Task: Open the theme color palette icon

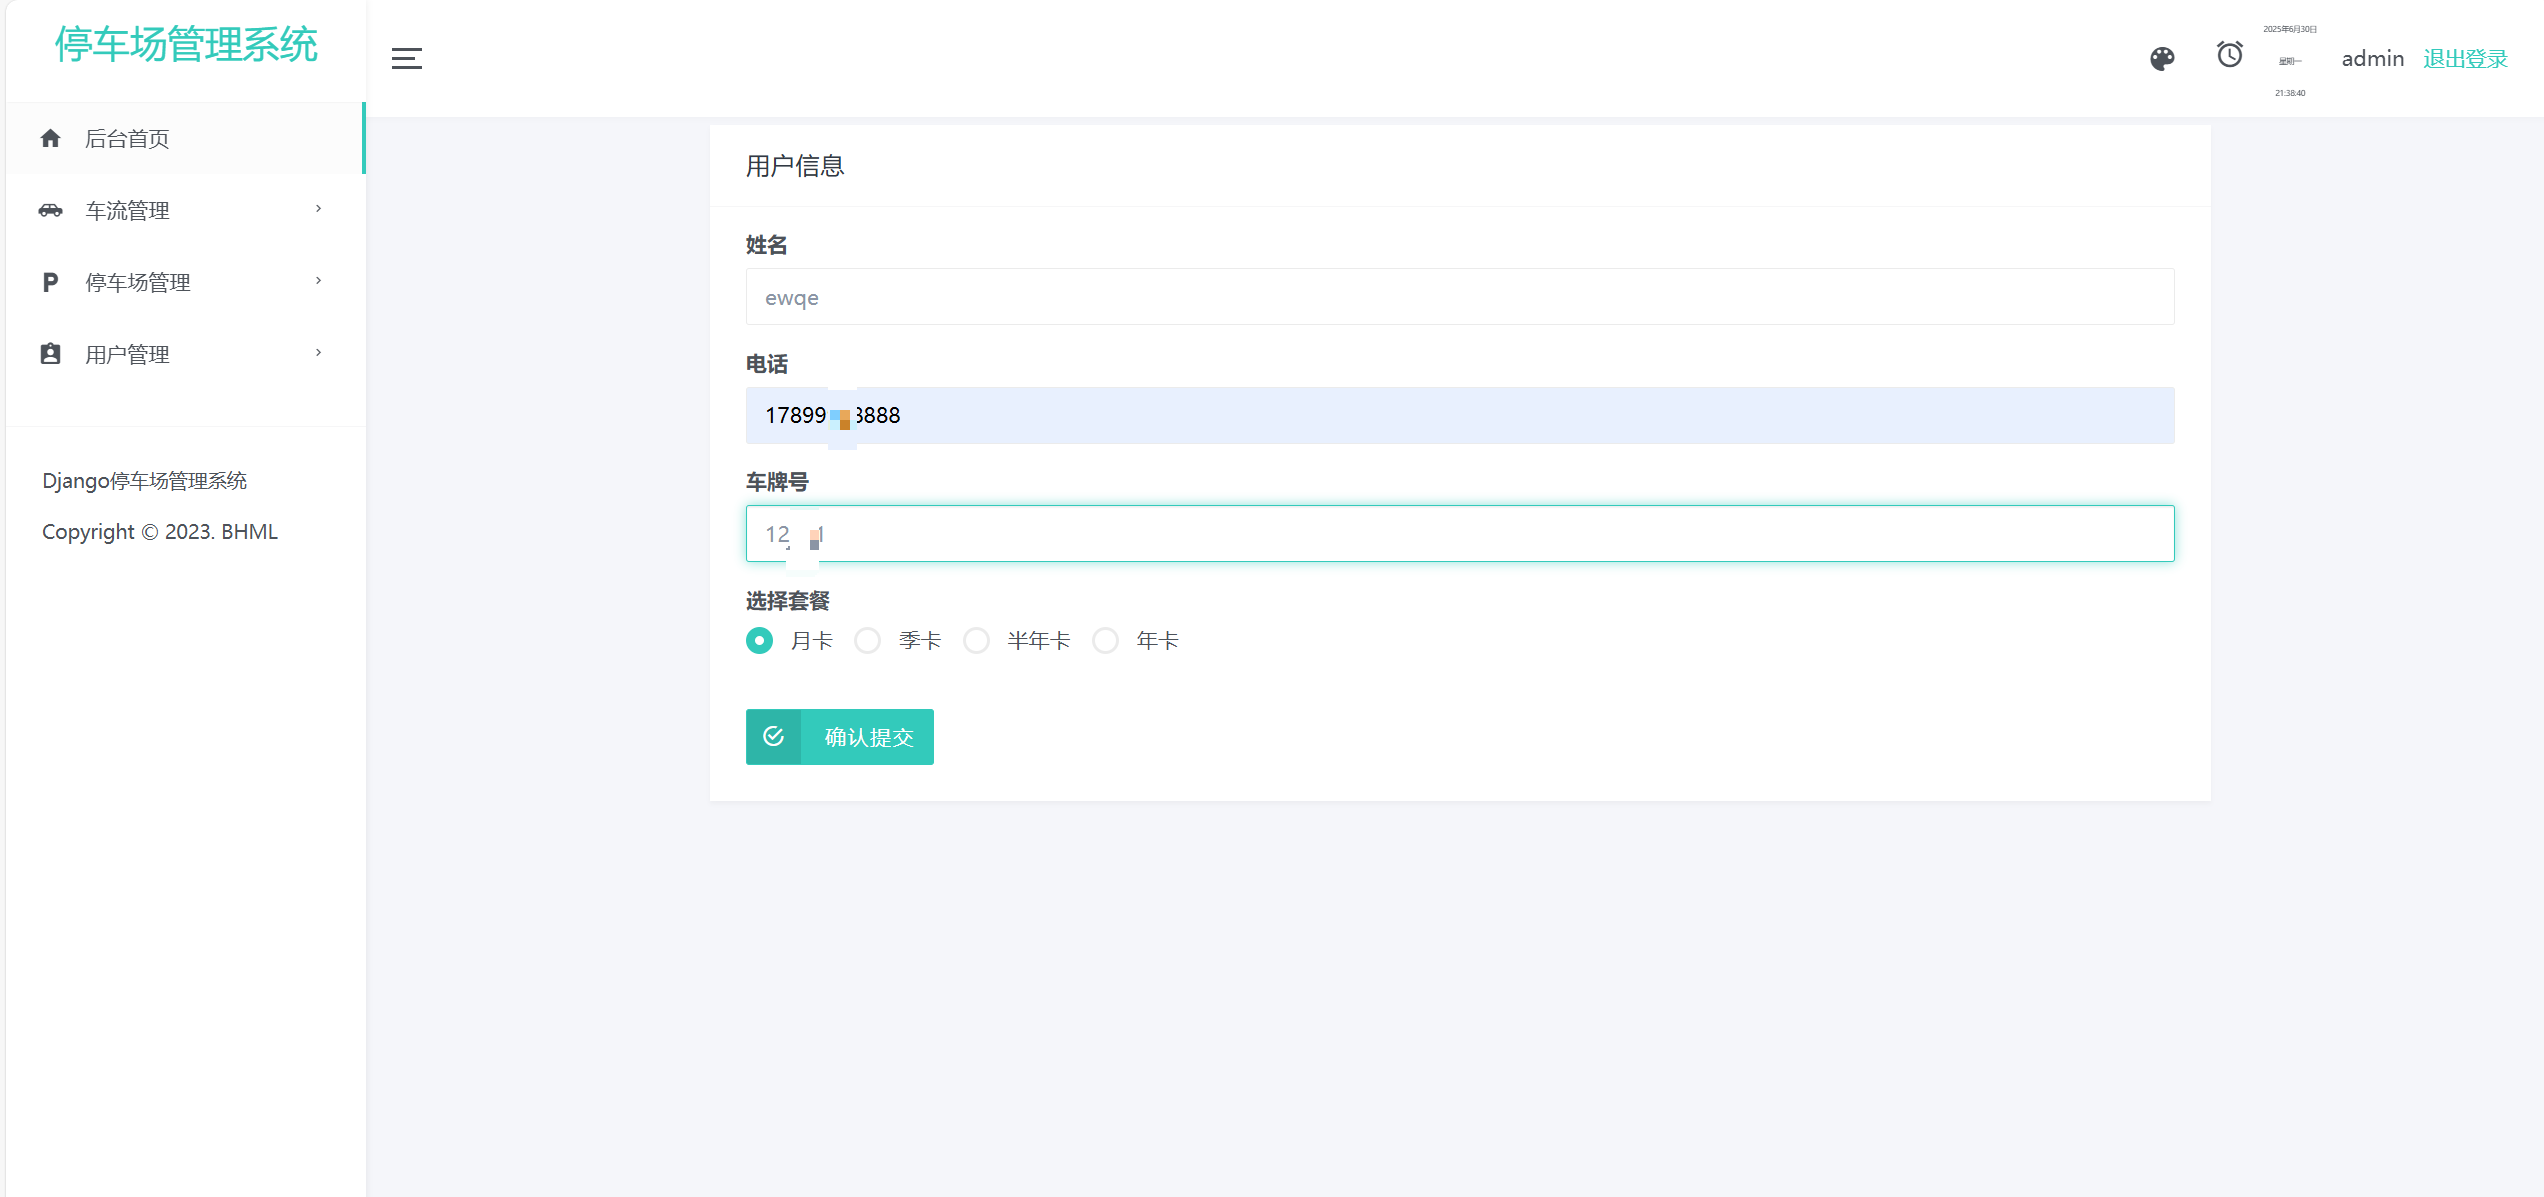Action: (2162, 59)
